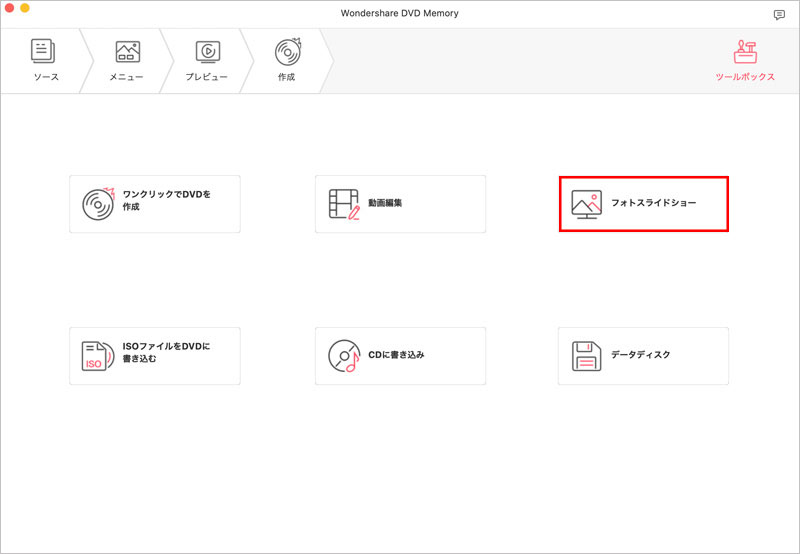This screenshot has width=800, height=554.
Task: Go to the プレビュー step tab
Action: (x=207, y=61)
